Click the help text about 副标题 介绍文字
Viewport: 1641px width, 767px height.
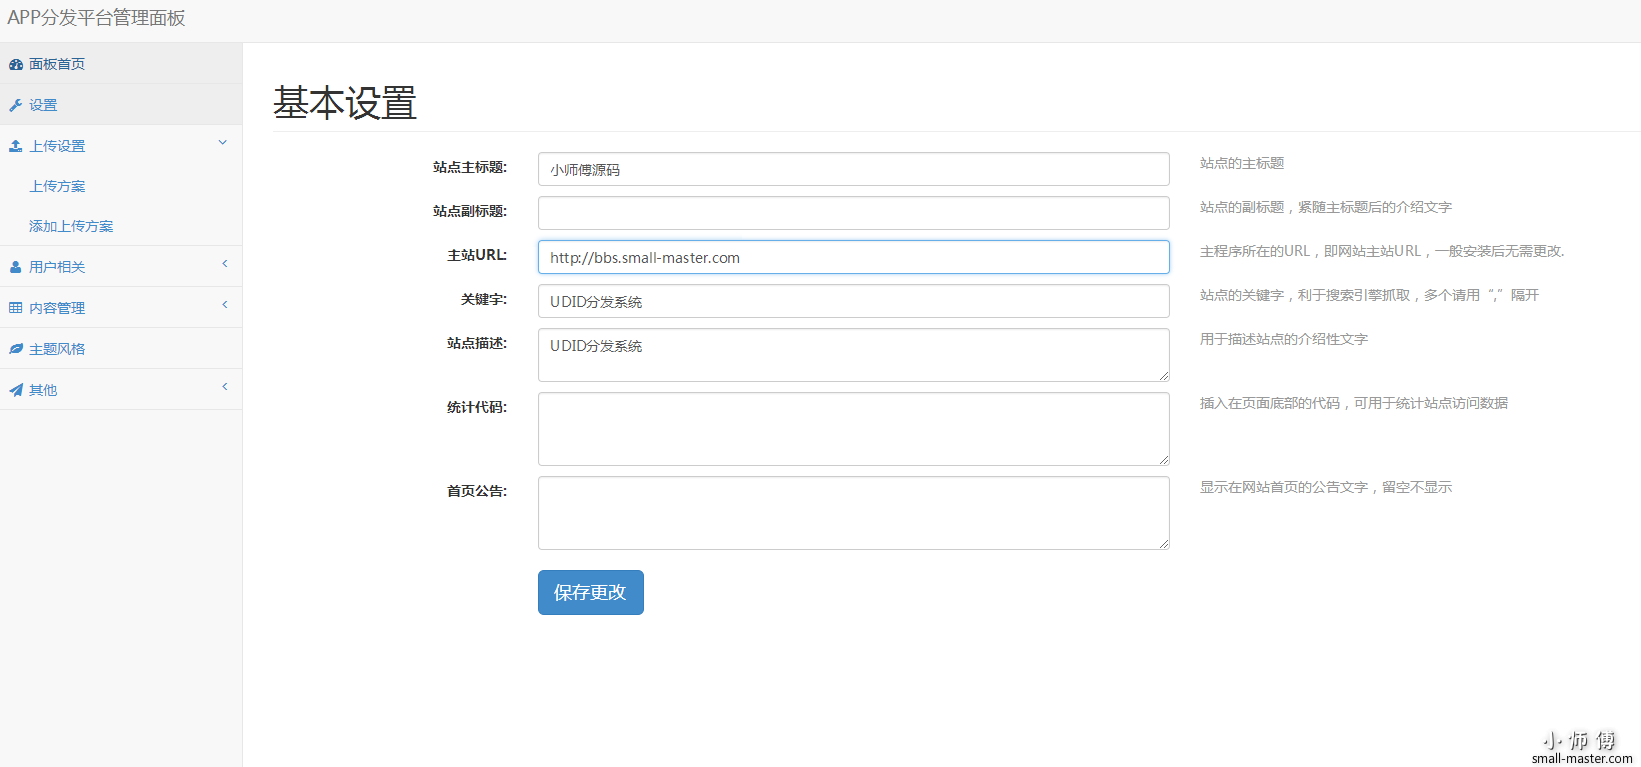point(1326,208)
